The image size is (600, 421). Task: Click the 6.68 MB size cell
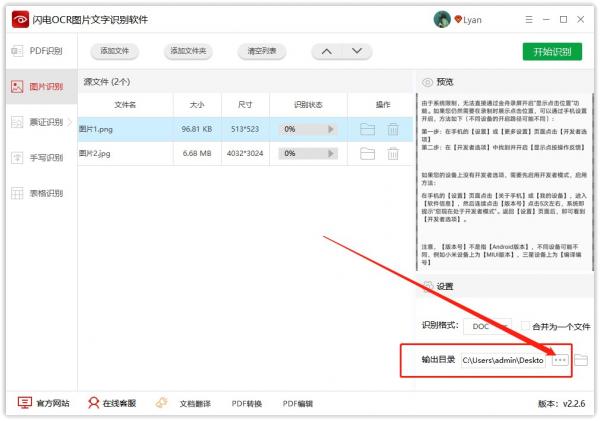click(x=197, y=153)
